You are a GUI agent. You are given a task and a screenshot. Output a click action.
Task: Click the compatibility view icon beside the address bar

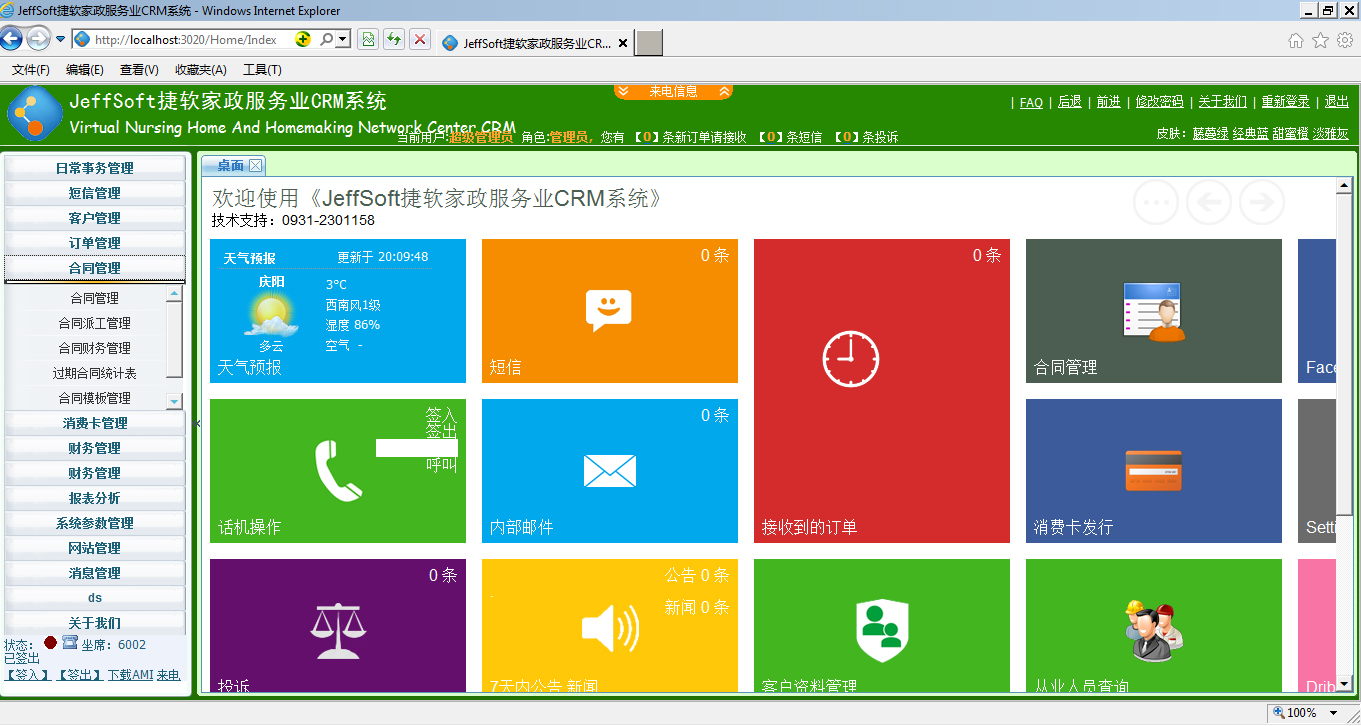click(x=368, y=40)
